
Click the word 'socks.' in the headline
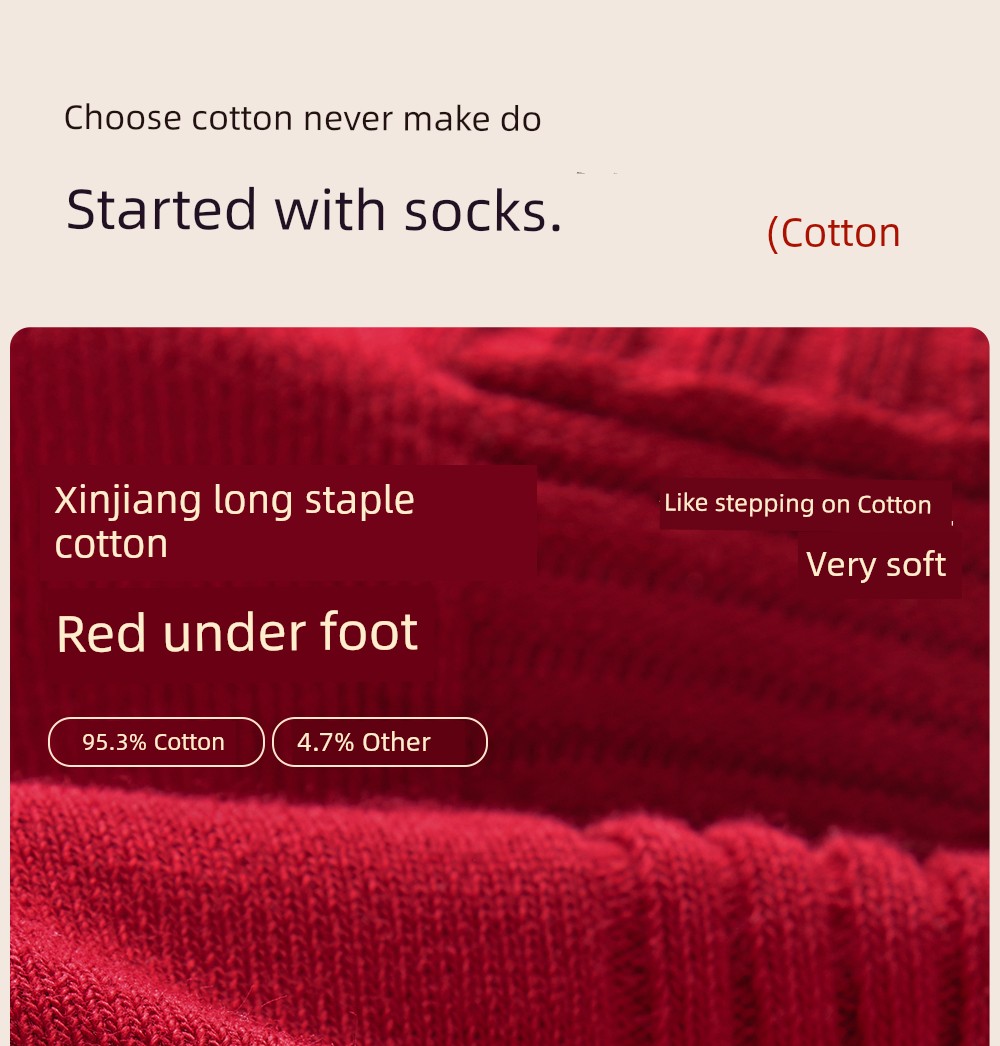[484, 211]
